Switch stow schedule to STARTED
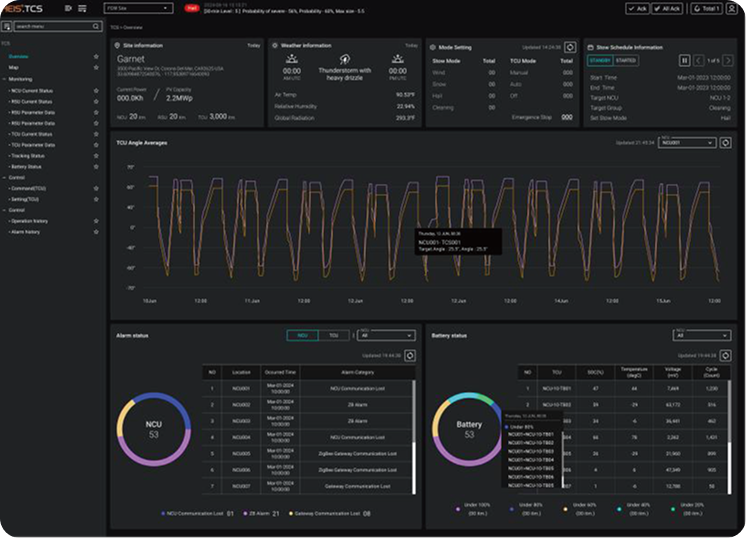746x538 pixels. [x=628, y=60]
